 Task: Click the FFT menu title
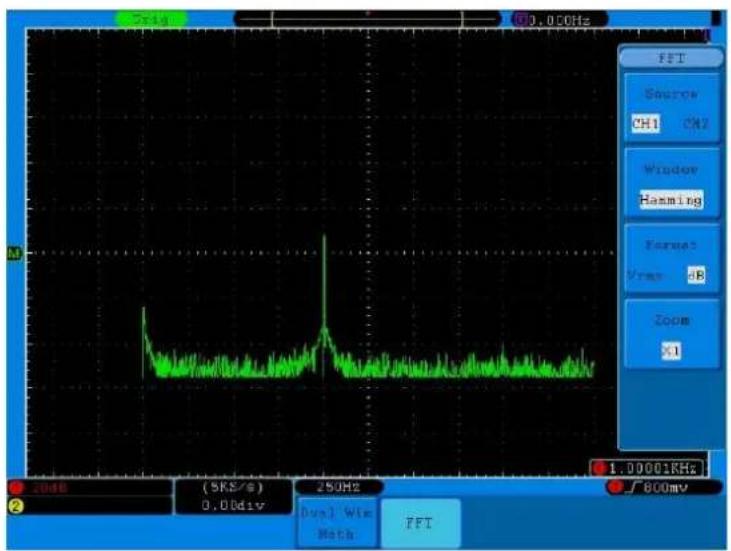(671, 58)
